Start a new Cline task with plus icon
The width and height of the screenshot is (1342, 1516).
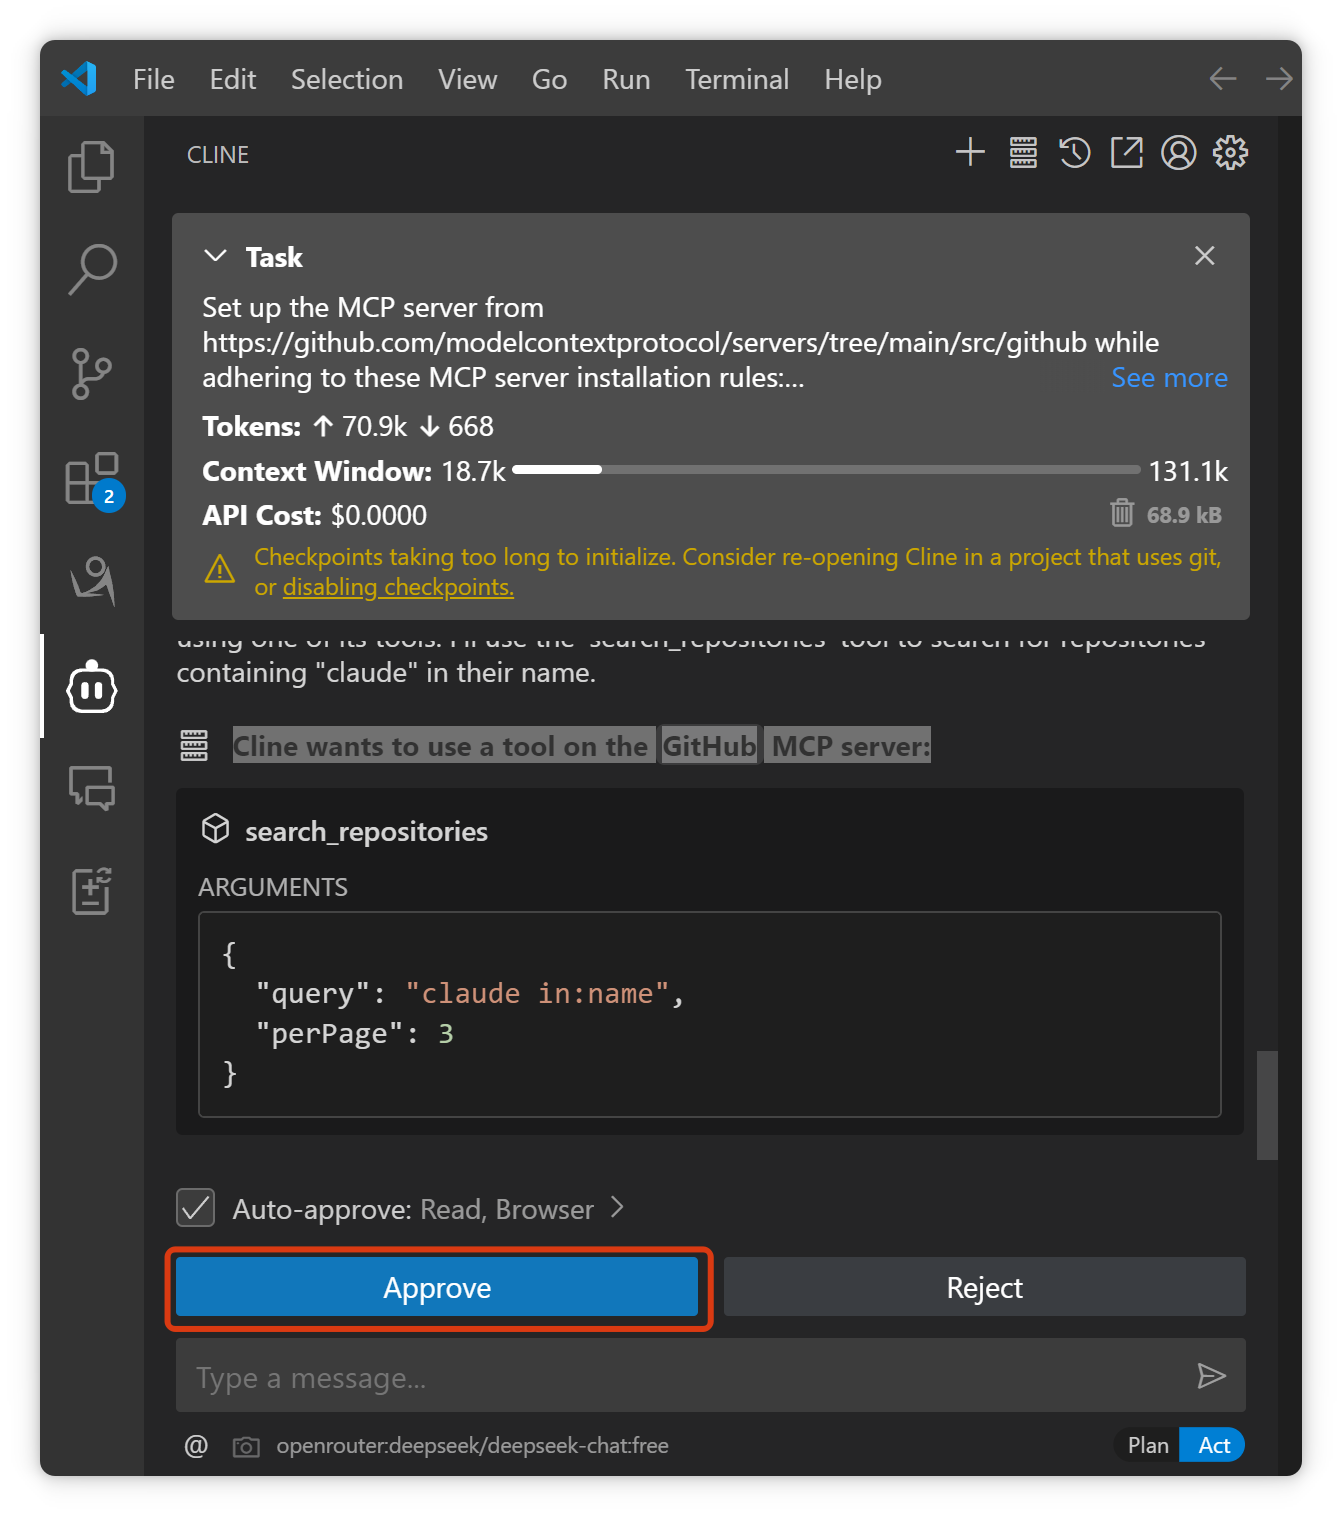click(970, 153)
